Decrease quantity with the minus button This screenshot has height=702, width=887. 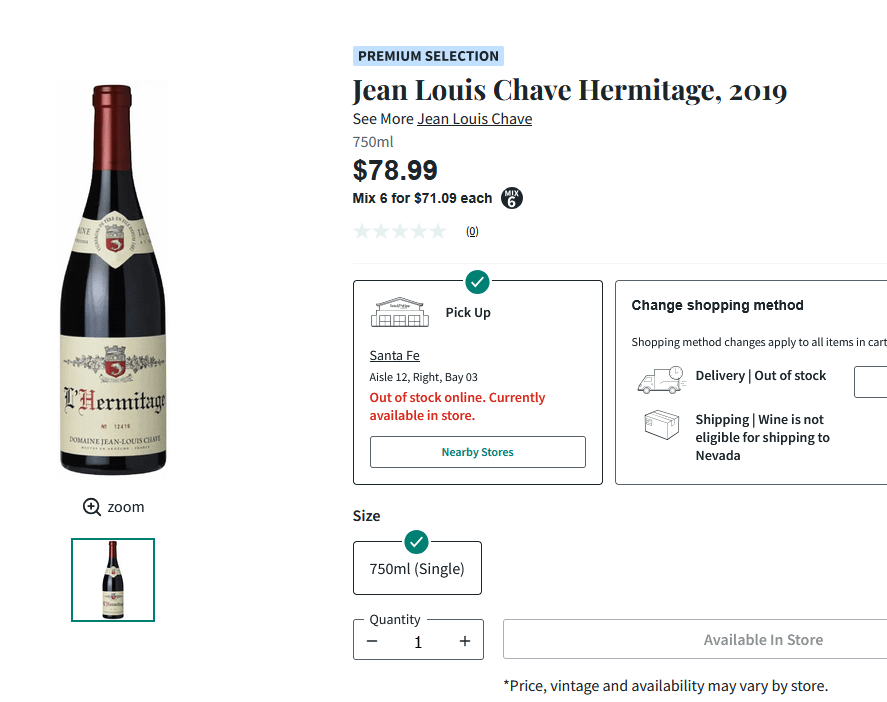(x=372, y=641)
